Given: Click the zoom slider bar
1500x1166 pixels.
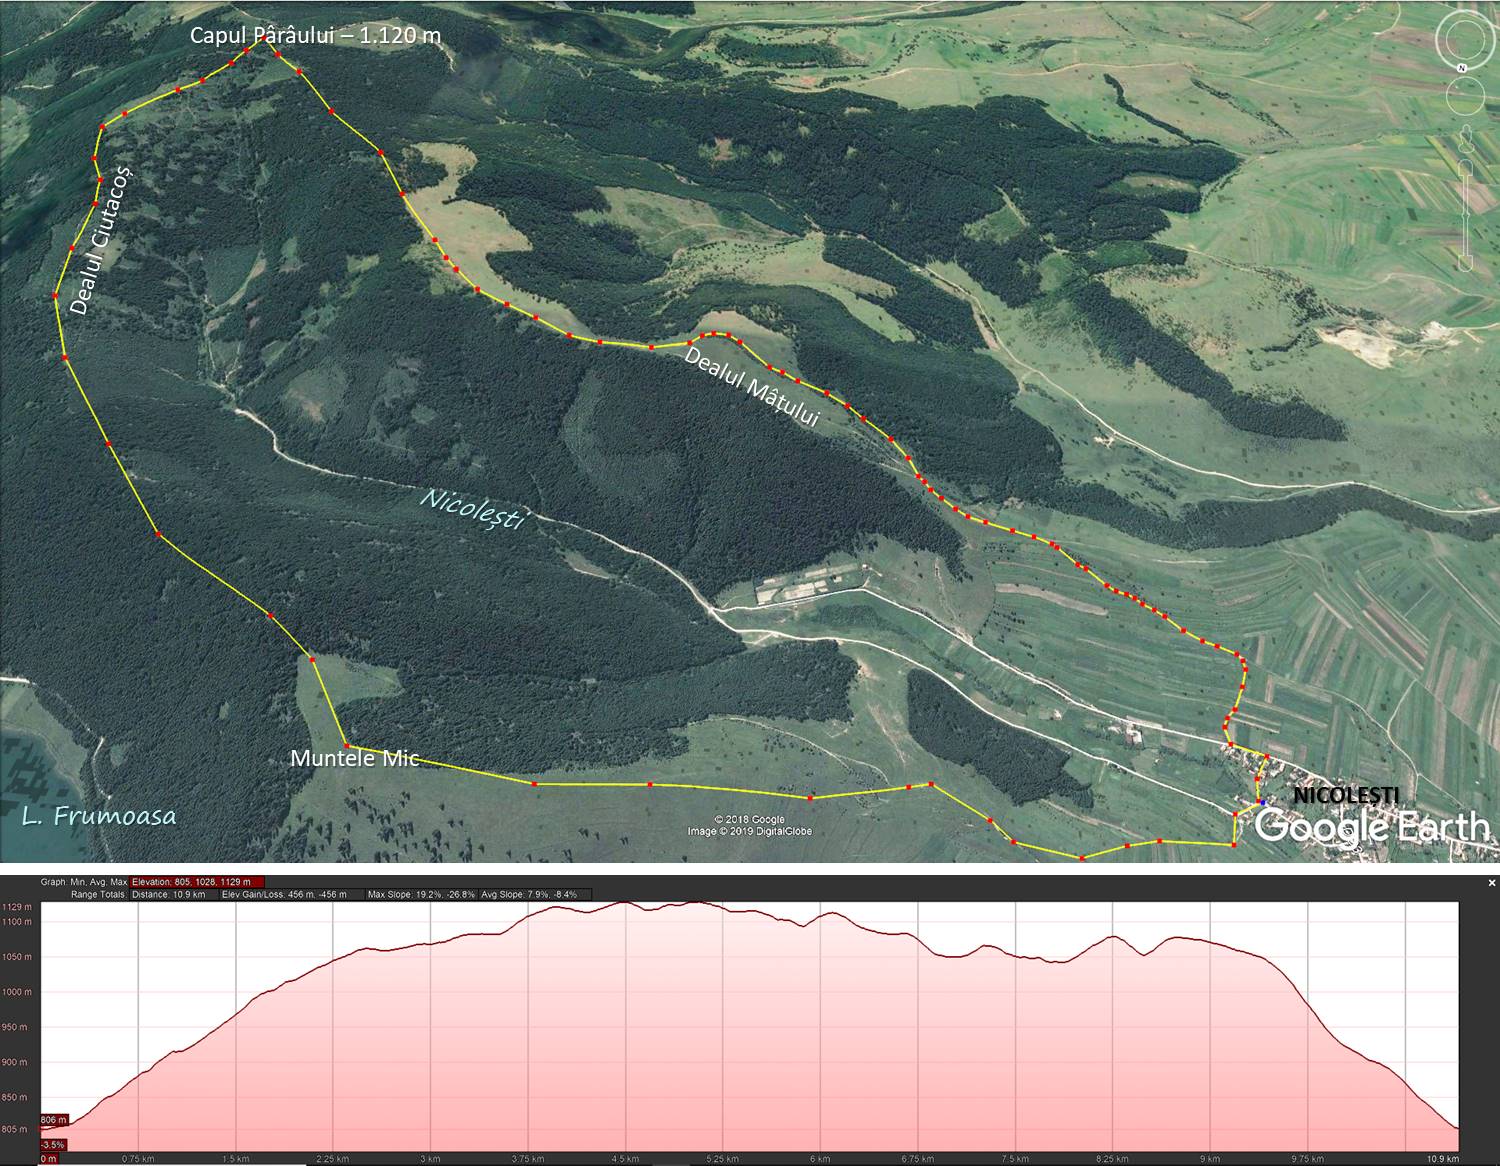Looking at the screenshot, I should point(1465,215).
